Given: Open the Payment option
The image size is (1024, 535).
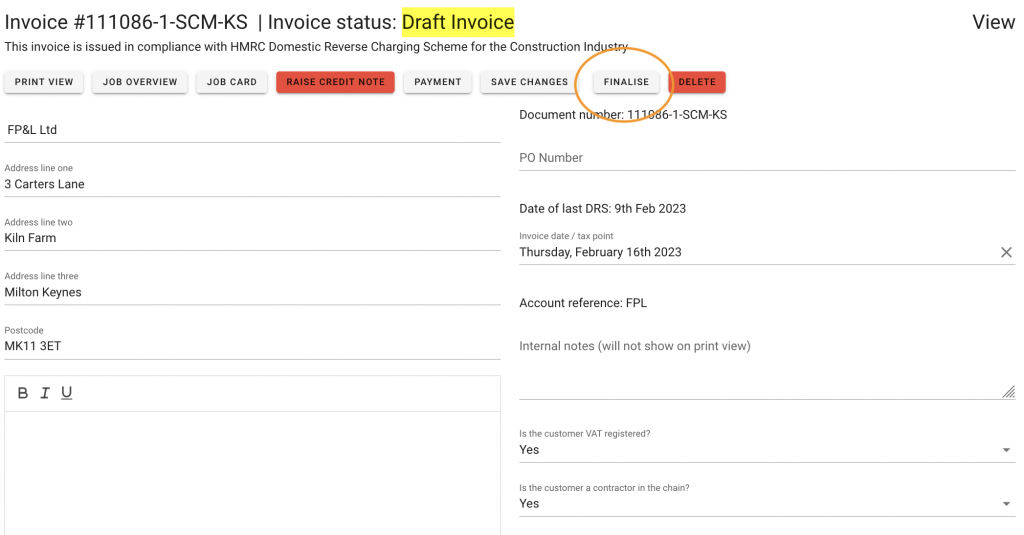Looking at the screenshot, I should [438, 82].
